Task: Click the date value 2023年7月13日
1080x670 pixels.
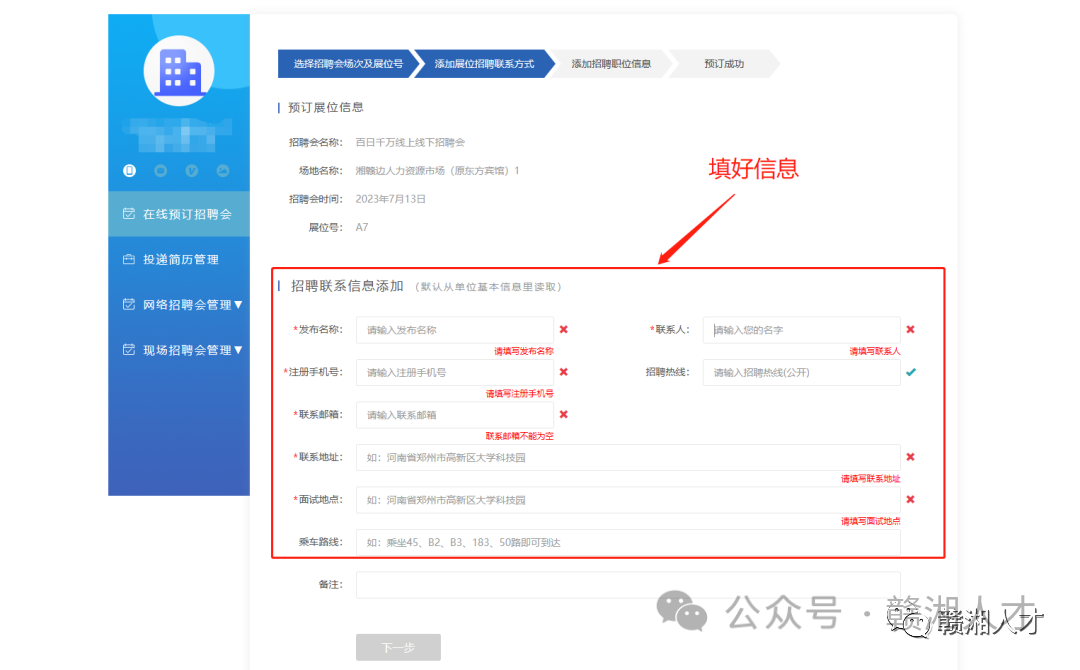Action: click(x=391, y=199)
